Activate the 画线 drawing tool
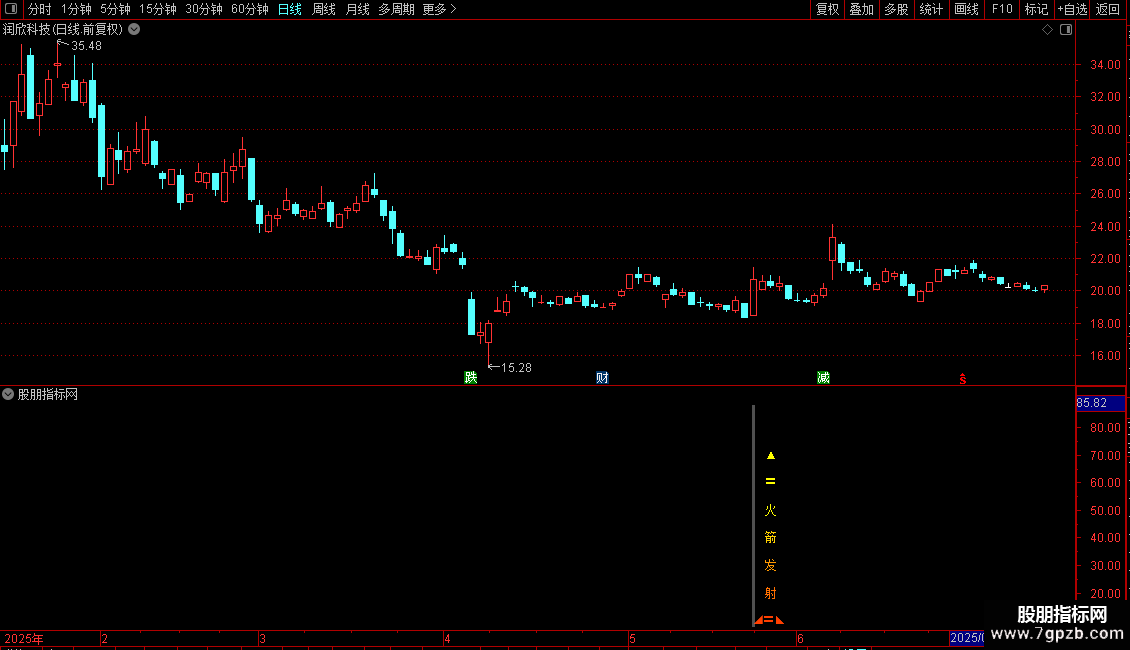Viewport: 1130px width, 650px height. point(966,9)
